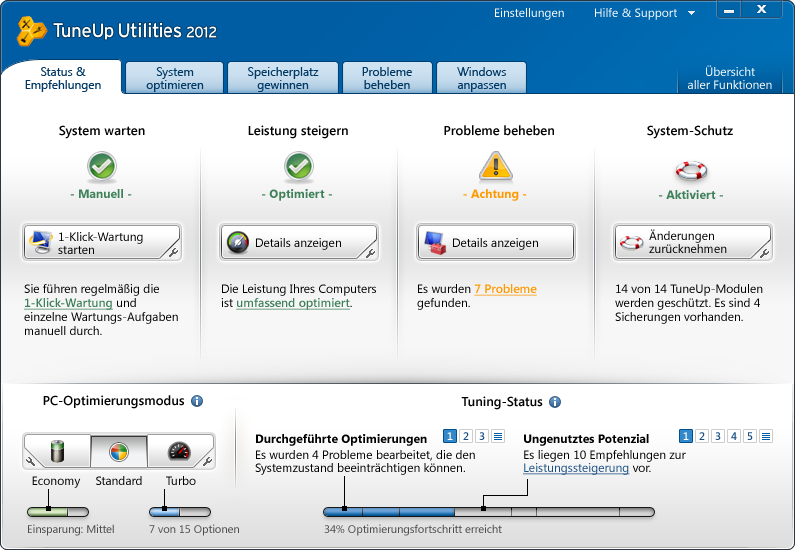This screenshot has height=550, width=795.
Task: Open the umfassend optimiert link
Action: point(293,303)
